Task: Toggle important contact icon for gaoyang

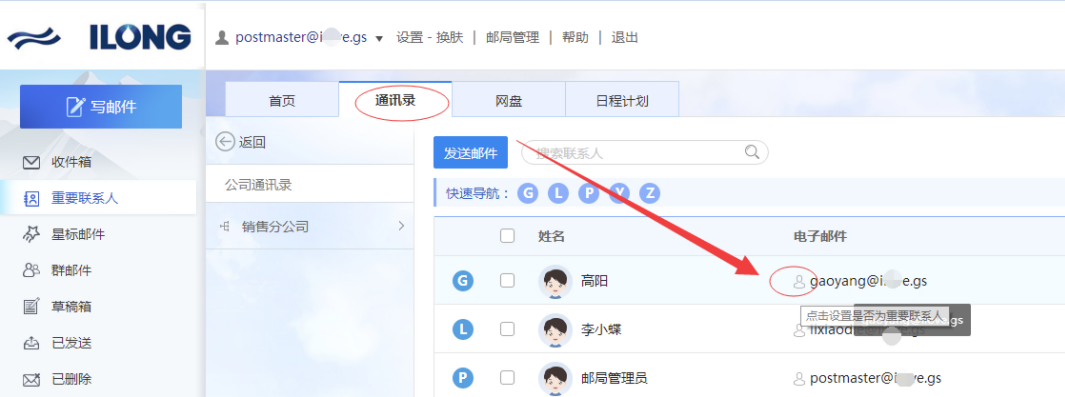Action: 799,281
